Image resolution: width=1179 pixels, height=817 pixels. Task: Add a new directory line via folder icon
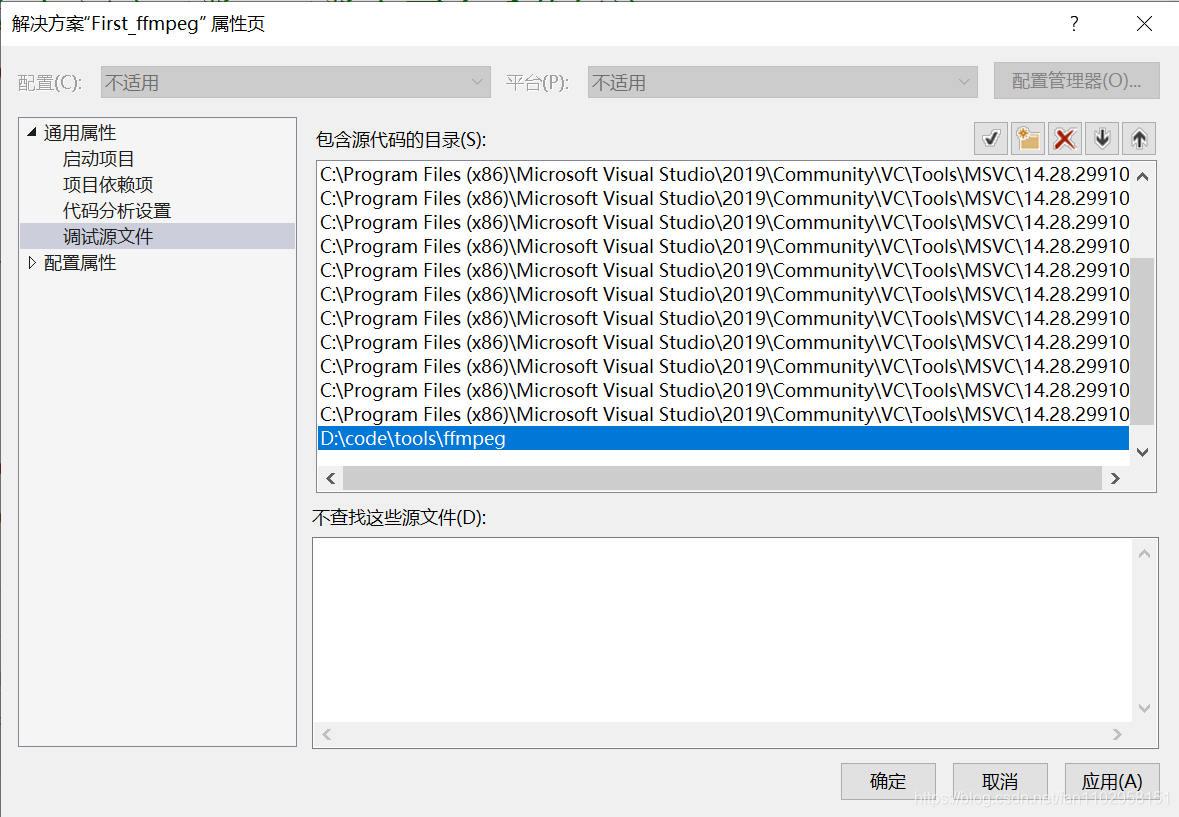(x=1027, y=138)
